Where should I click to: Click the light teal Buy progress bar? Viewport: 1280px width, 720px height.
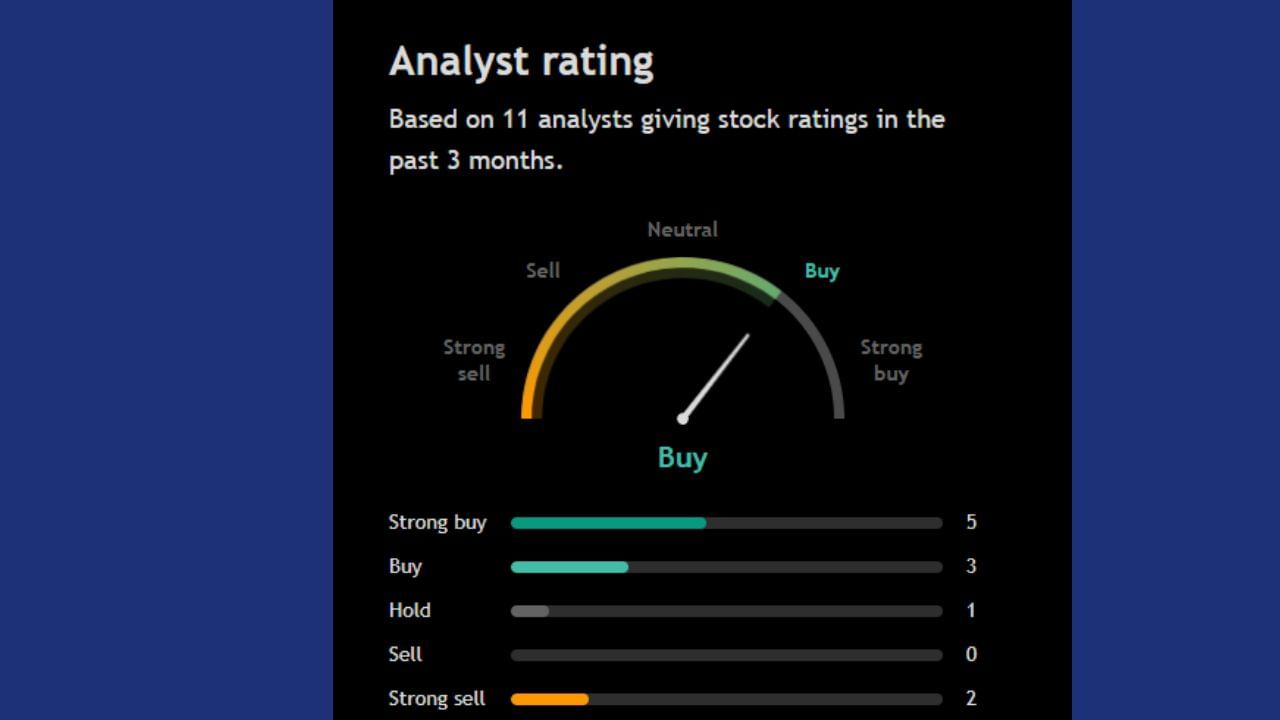point(569,567)
